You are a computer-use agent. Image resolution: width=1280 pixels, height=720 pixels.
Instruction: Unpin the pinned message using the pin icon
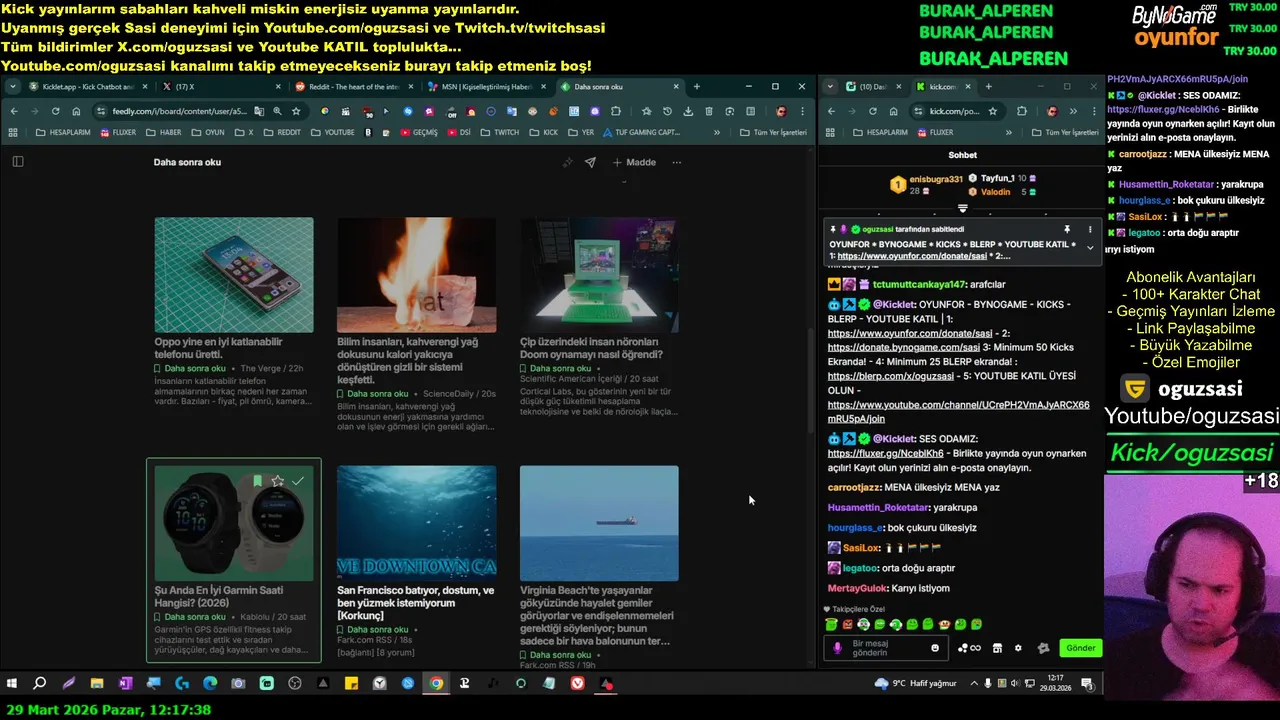[x=1067, y=229]
